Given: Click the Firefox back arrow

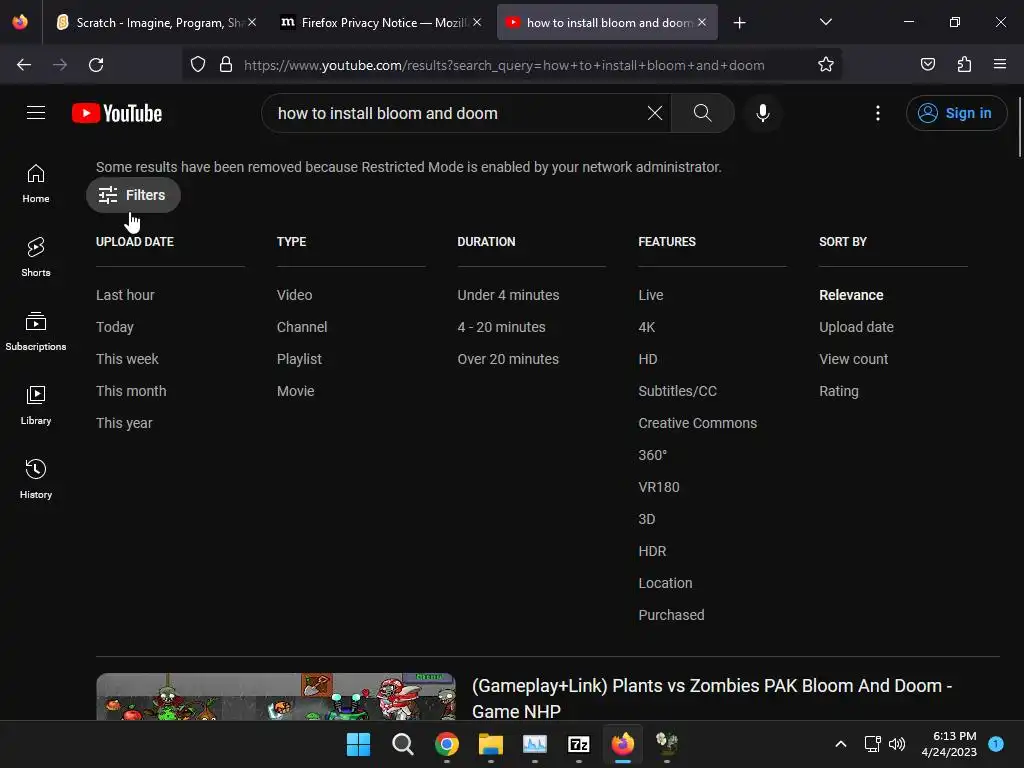Looking at the screenshot, I should point(24,65).
